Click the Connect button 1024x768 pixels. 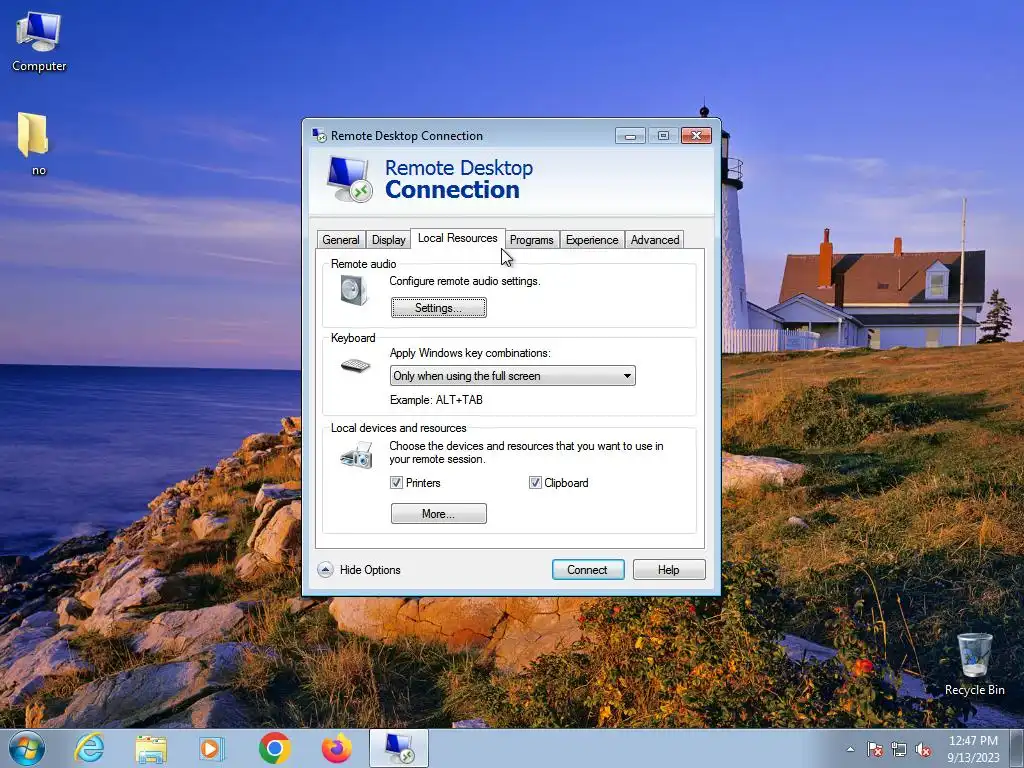(588, 569)
